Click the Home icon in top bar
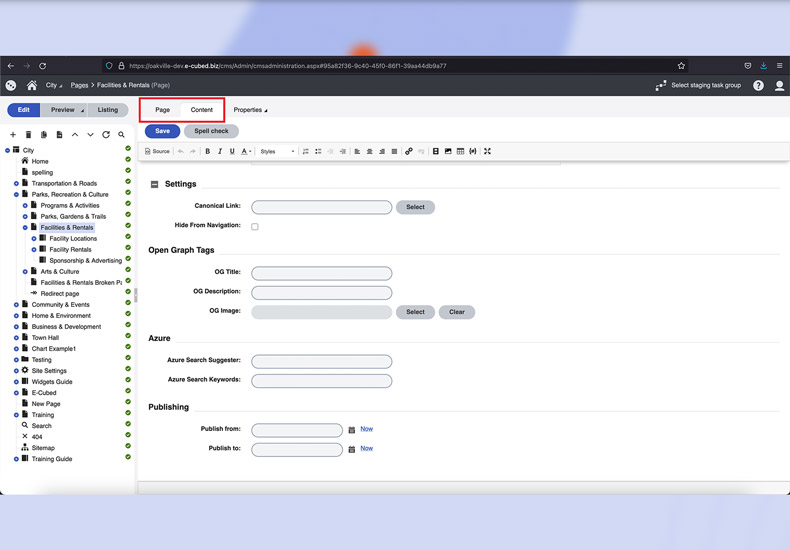The image size is (790, 550). click(x=32, y=86)
